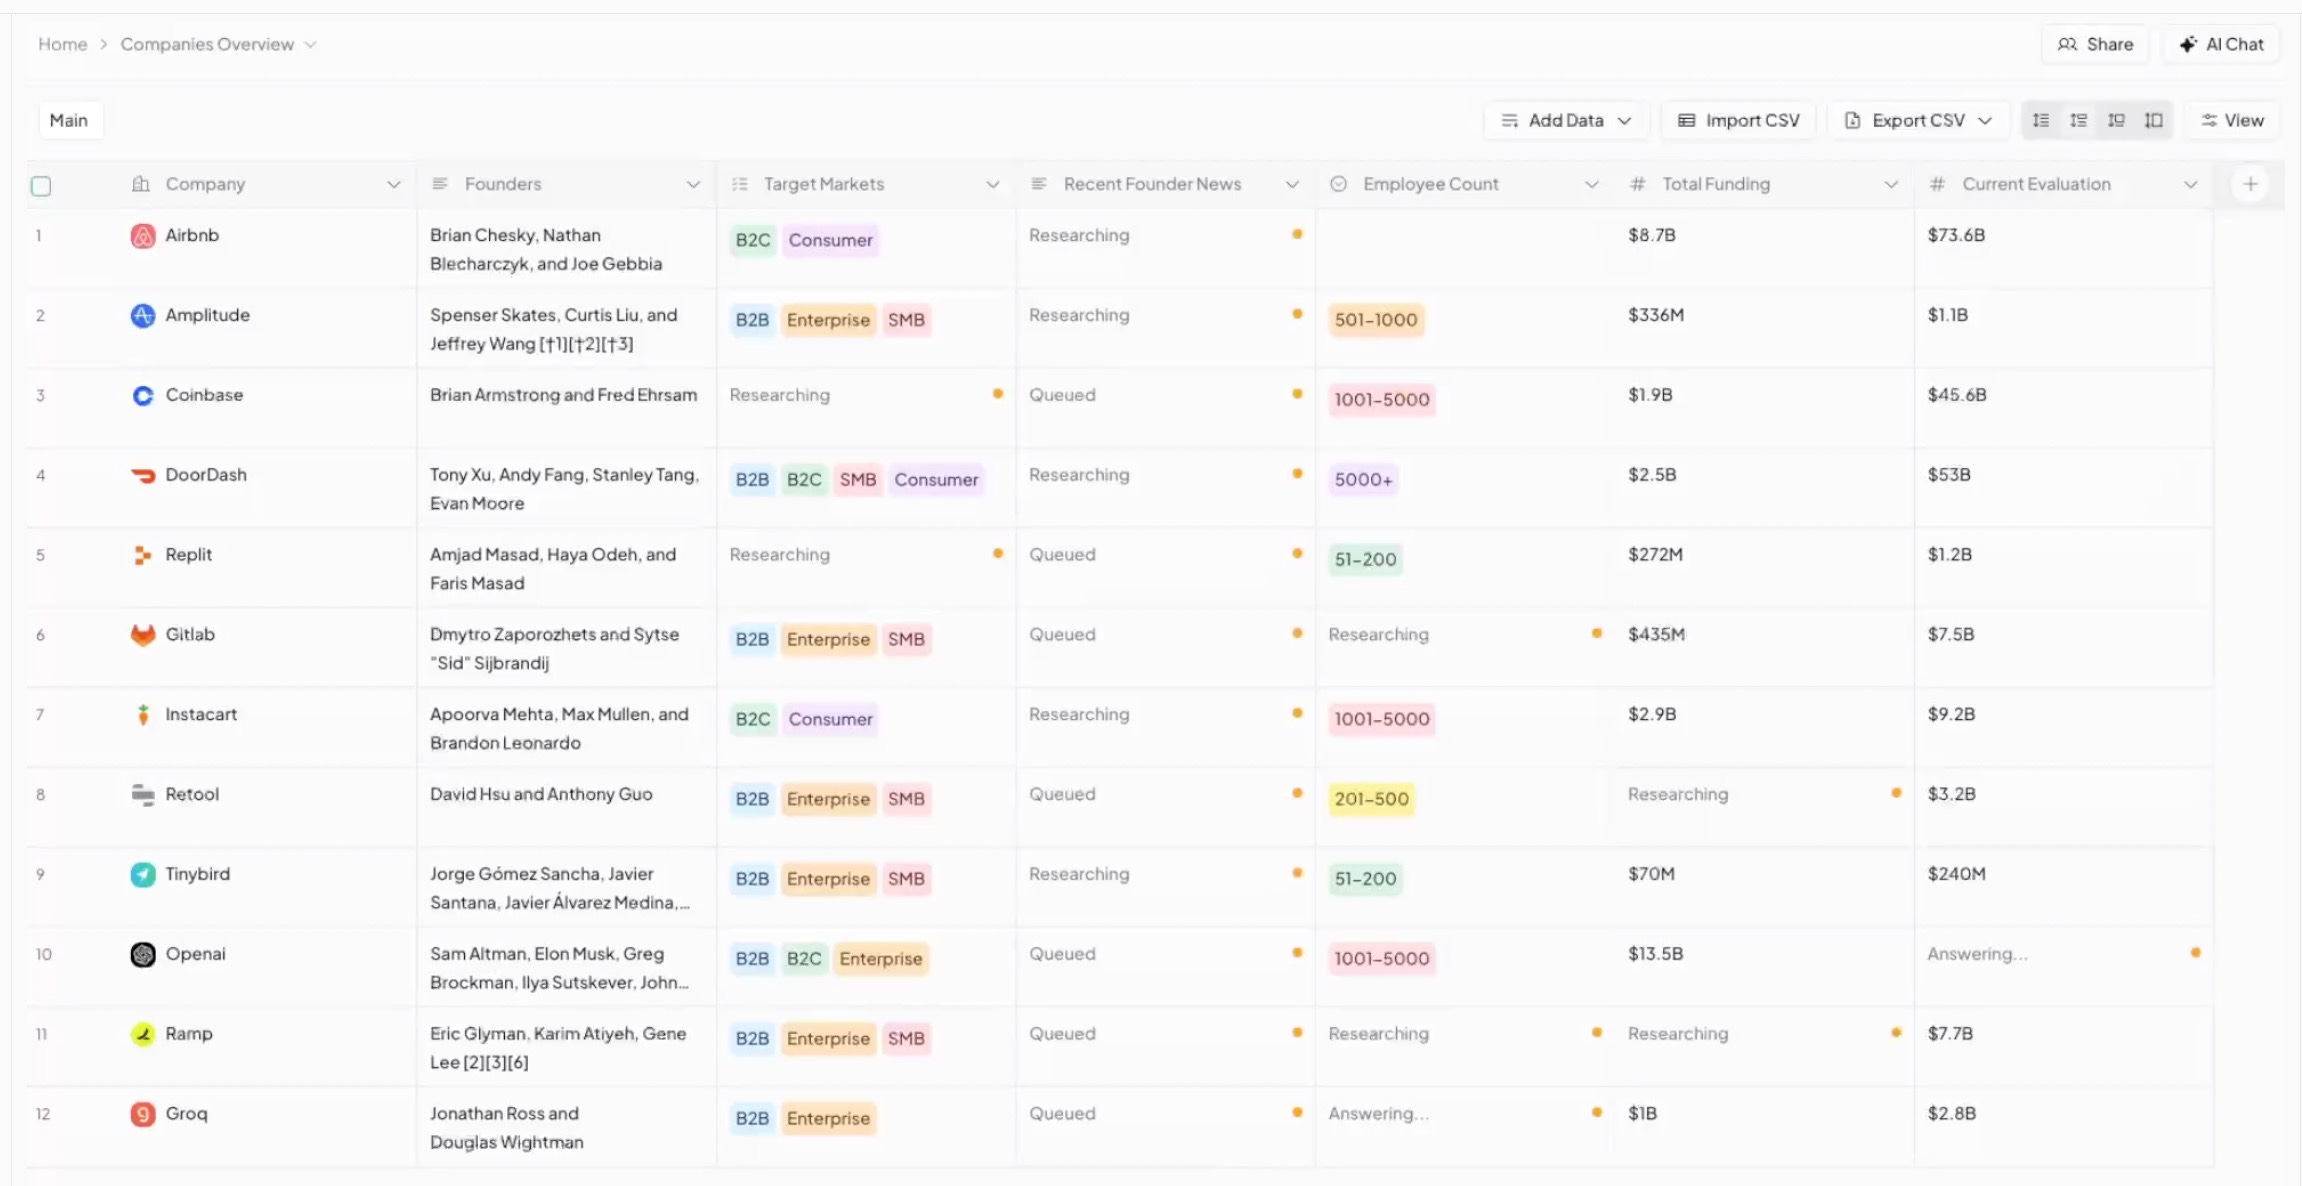Select DoorDash's $53B evaluation cell
This screenshot has width=2302, height=1186.
2063,488
